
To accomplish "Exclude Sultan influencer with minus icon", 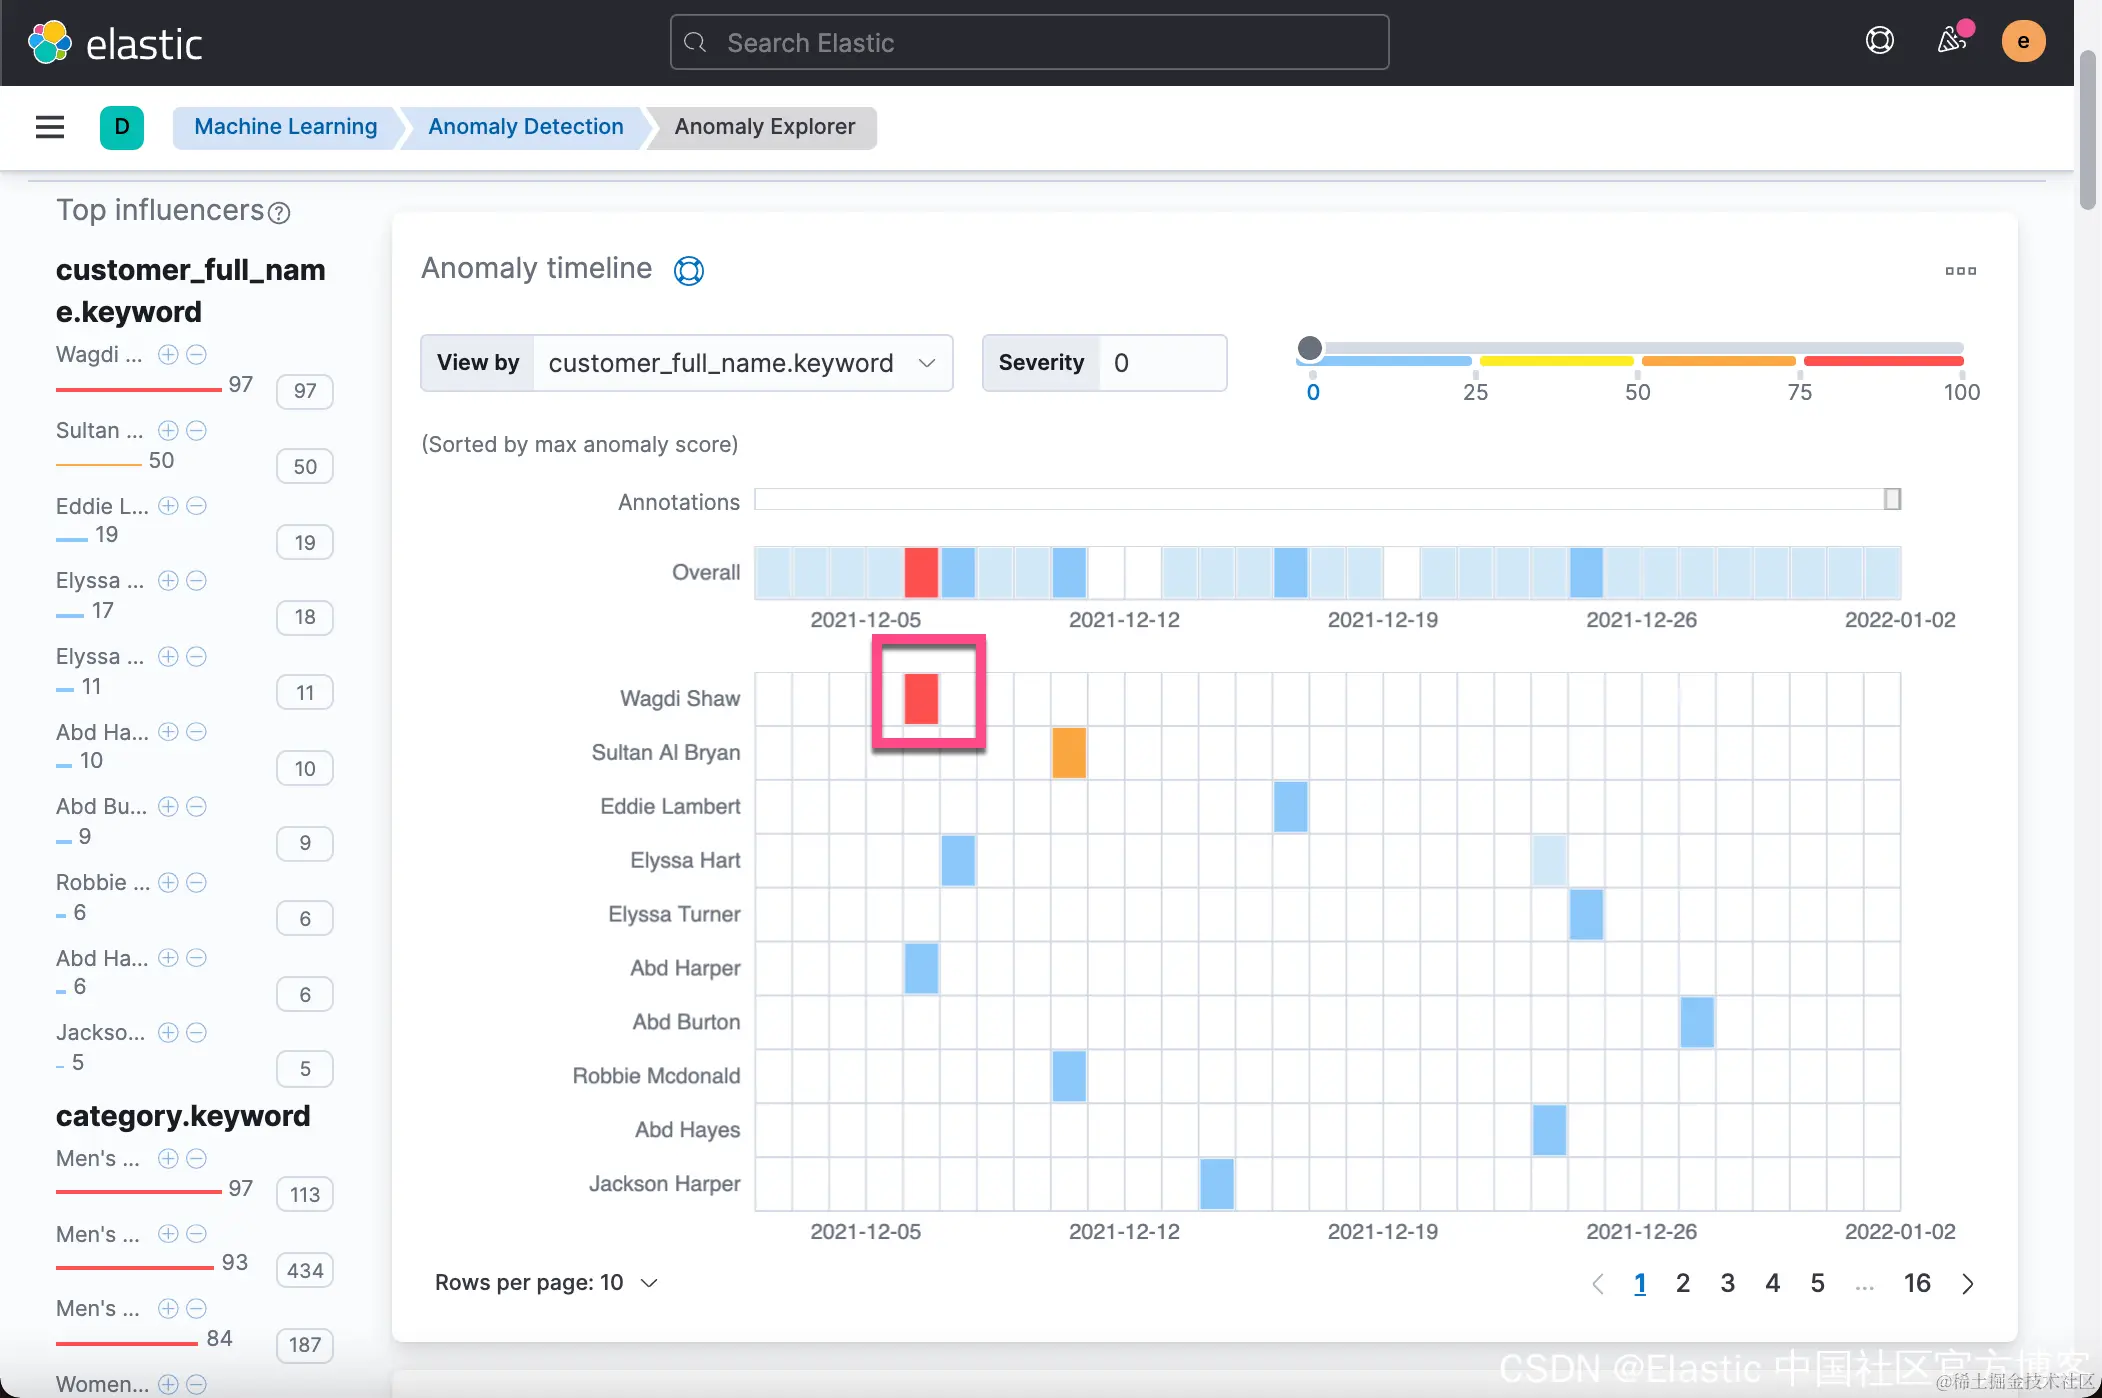I will [x=197, y=430].
